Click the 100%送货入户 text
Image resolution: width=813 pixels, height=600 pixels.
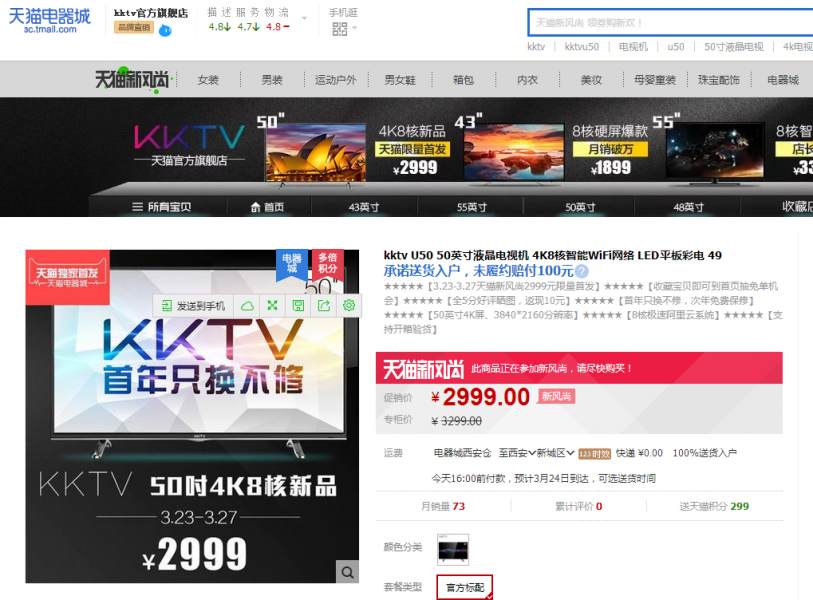pyautogui.click(x=704, y=453)
